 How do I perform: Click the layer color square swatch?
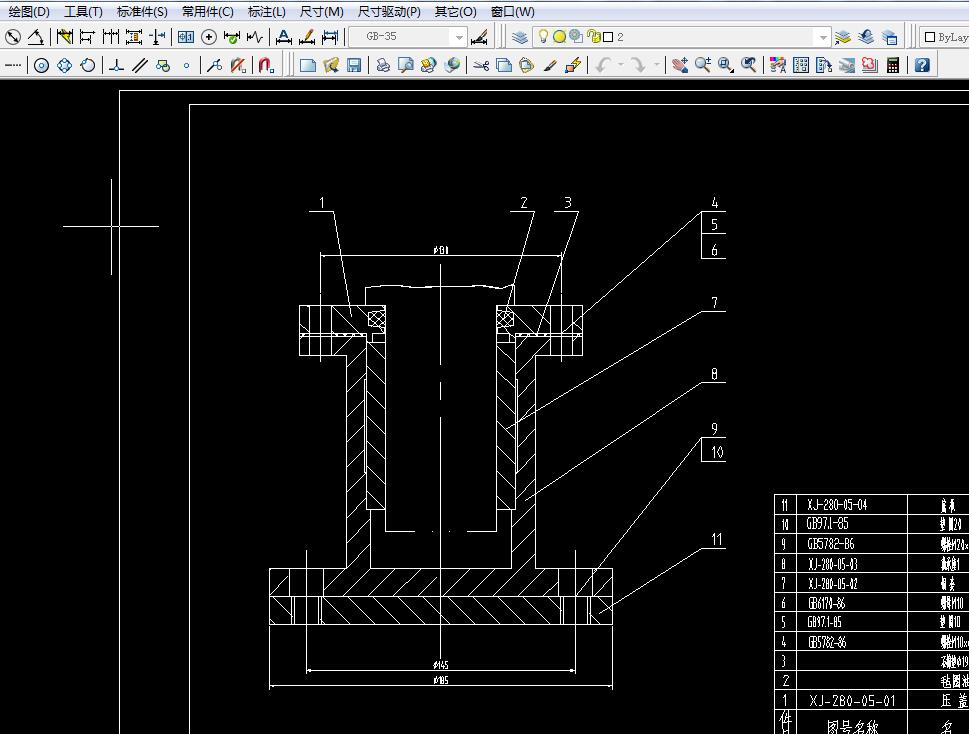coord(608,37)
